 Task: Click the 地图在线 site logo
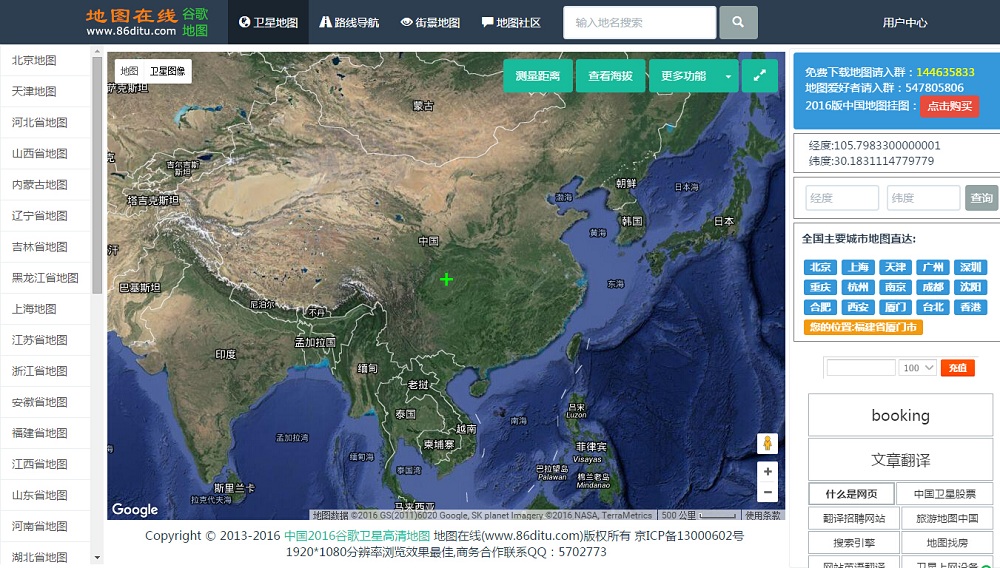tap(147, 22)
